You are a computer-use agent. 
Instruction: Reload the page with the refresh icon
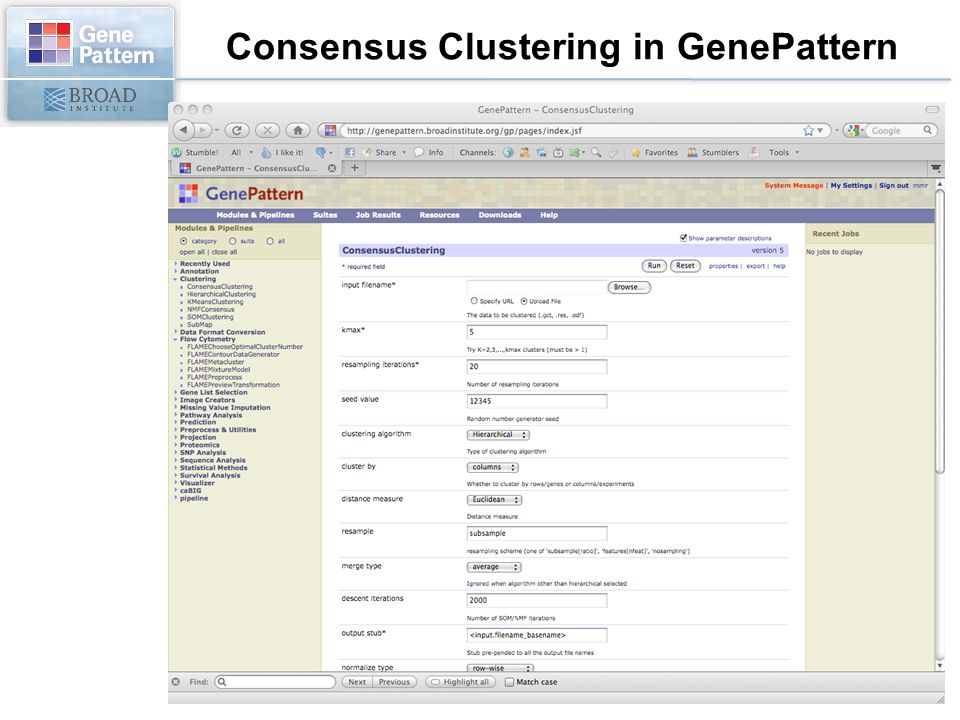(x=236, y=130)
